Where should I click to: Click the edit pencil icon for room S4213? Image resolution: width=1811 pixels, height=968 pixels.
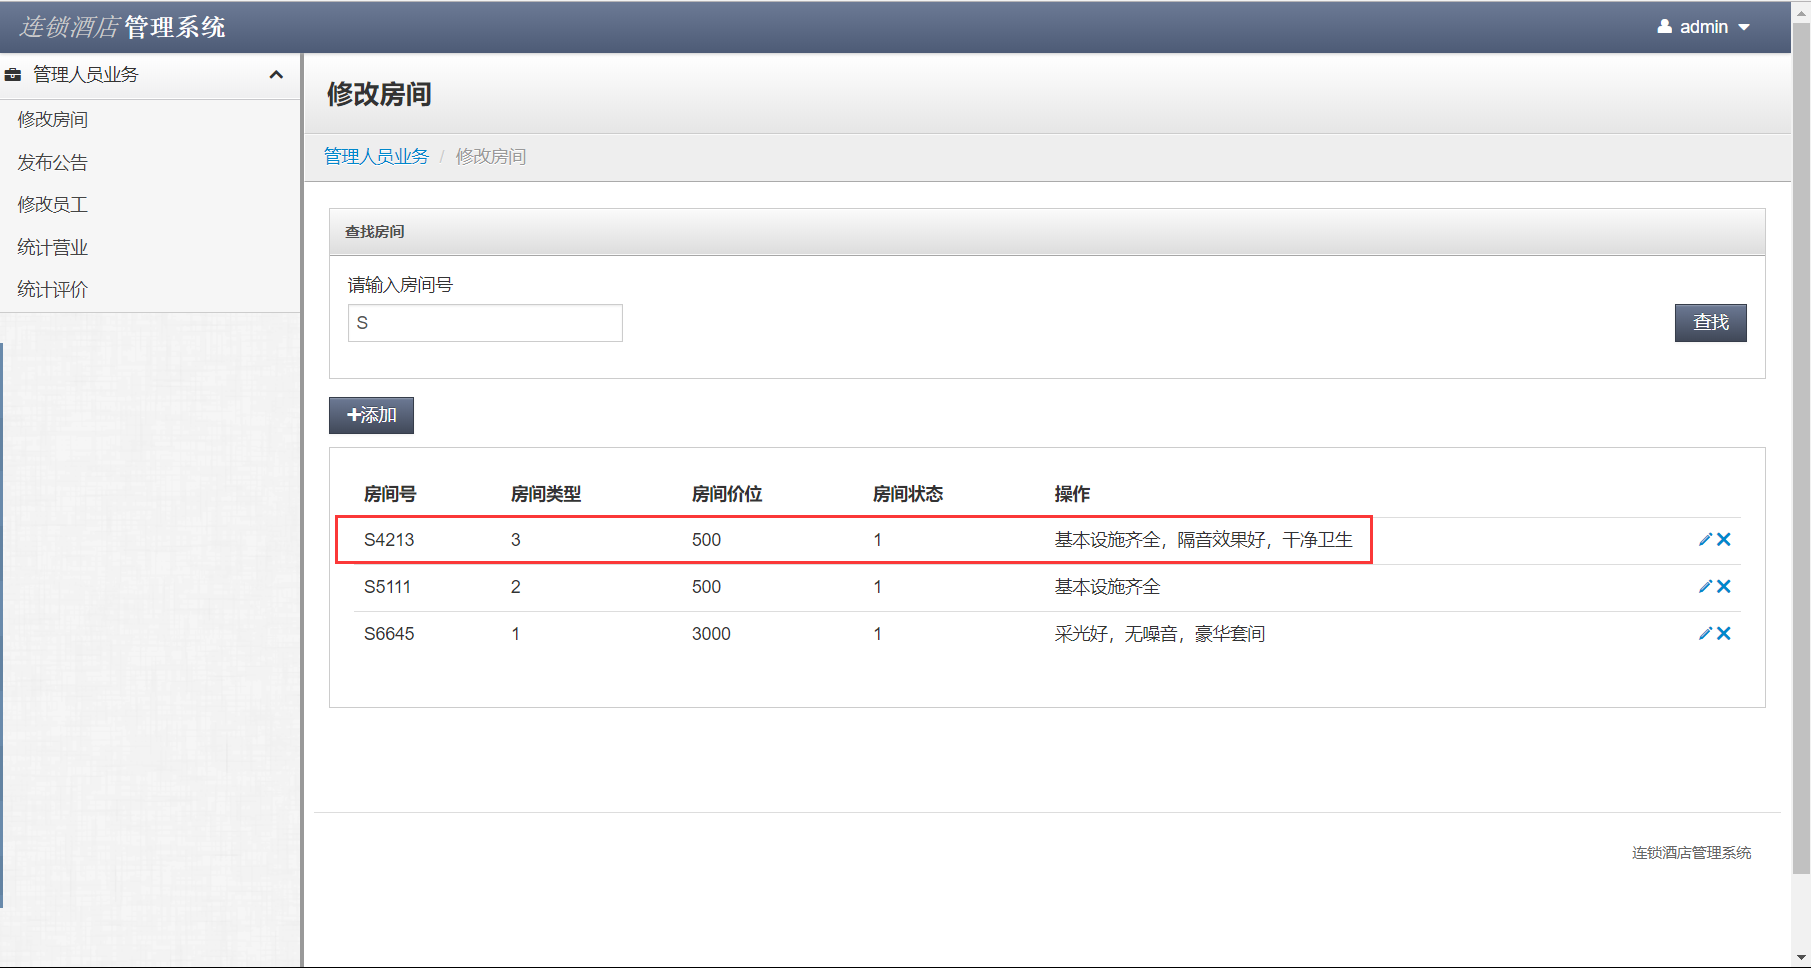(1703, 539)
